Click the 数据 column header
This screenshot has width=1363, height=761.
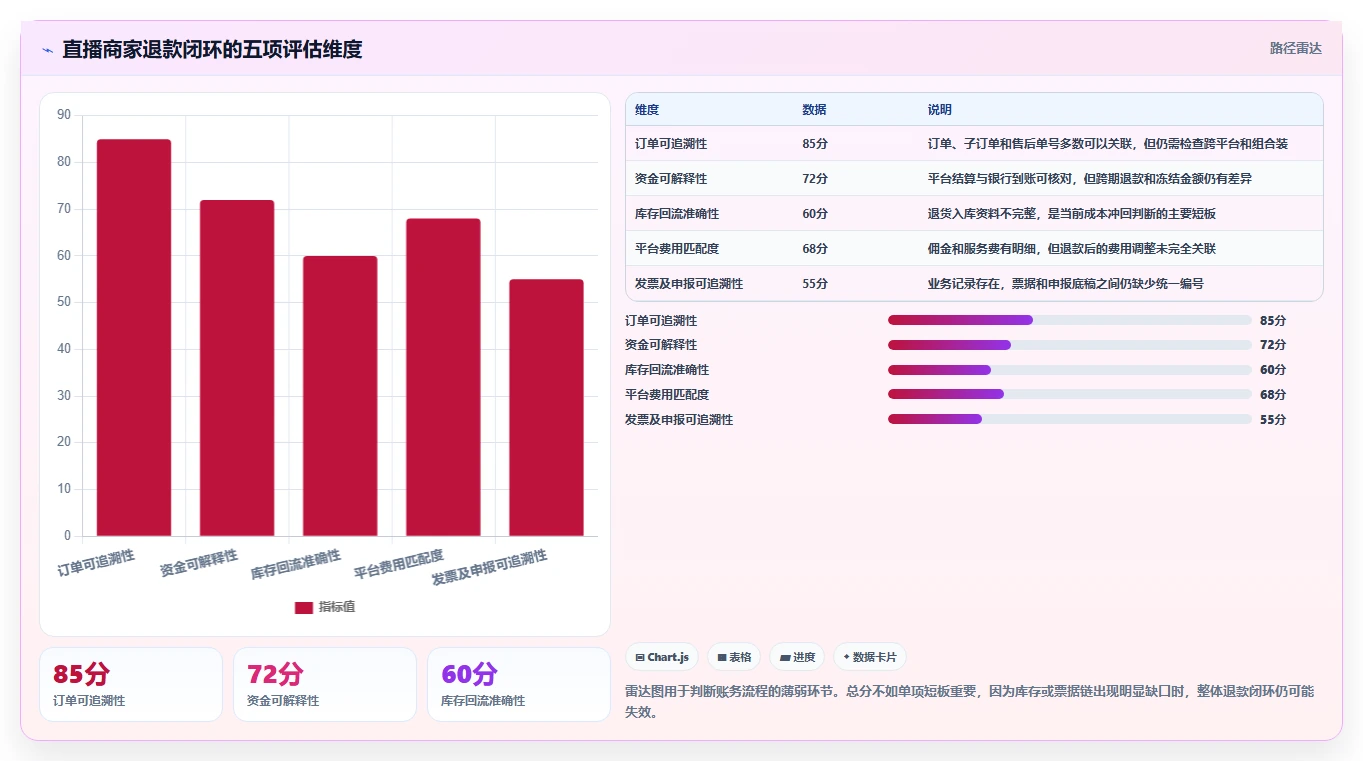pos(814,110)
